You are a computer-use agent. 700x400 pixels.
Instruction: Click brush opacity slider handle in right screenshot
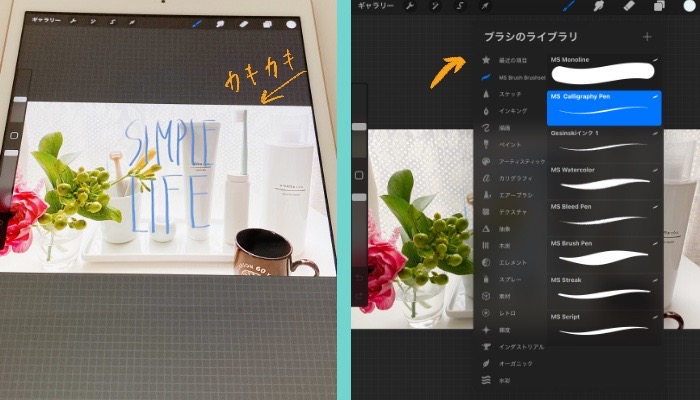tap(359, 197)
